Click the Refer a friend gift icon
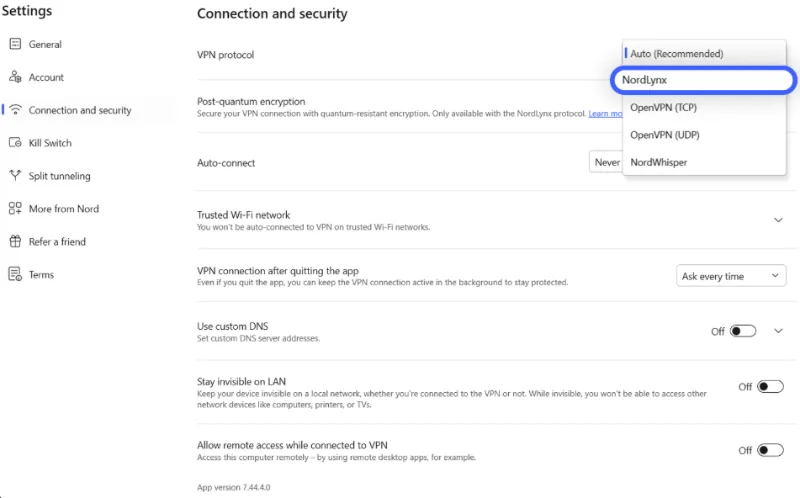Screen dimensions: 800x498 15,242
